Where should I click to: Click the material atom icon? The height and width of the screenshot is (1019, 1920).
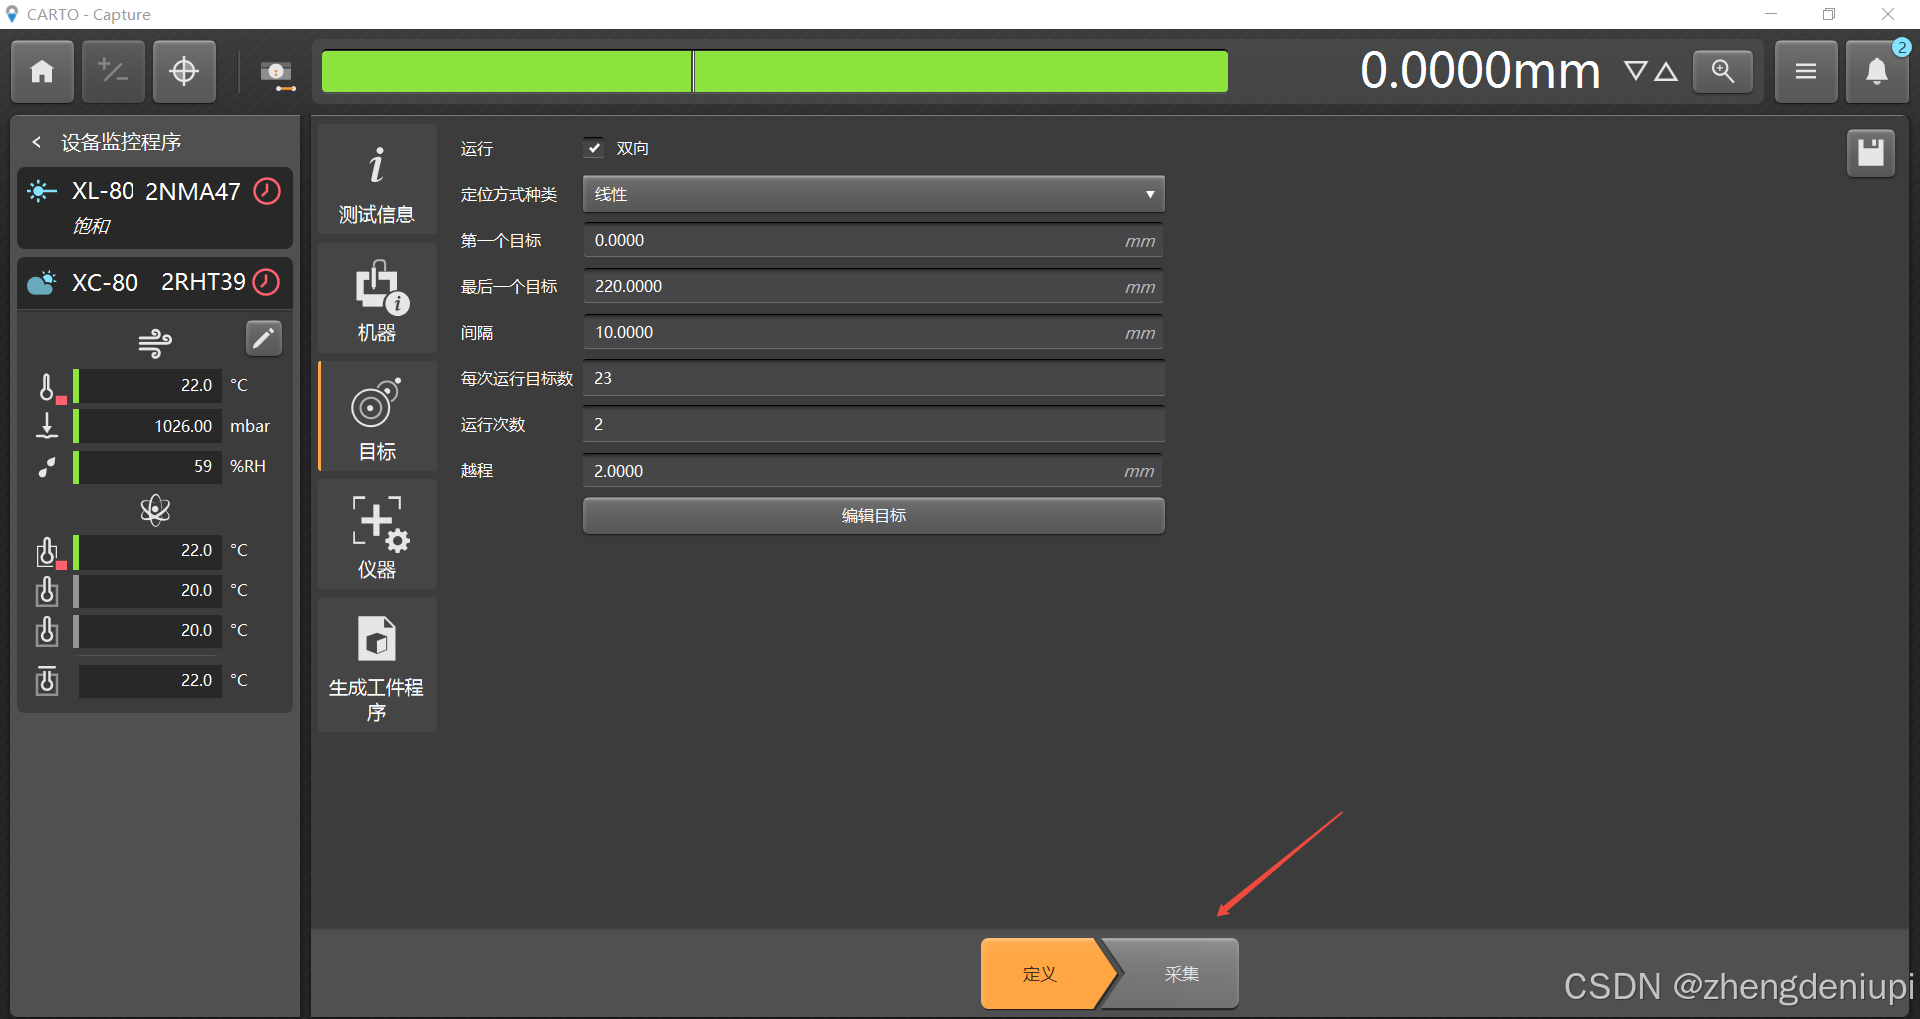click(155, 510)
